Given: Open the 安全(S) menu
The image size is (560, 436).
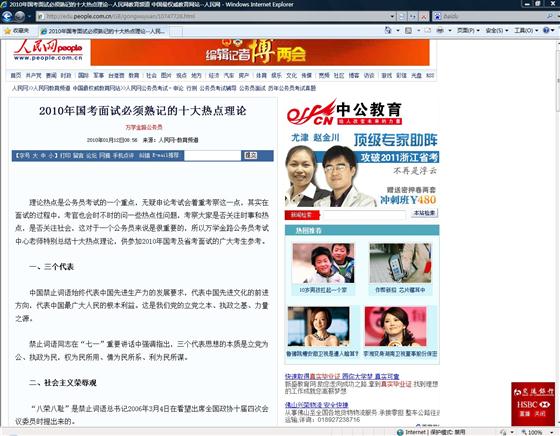Looking at the screenshot, I should click(x=496, y=30).
